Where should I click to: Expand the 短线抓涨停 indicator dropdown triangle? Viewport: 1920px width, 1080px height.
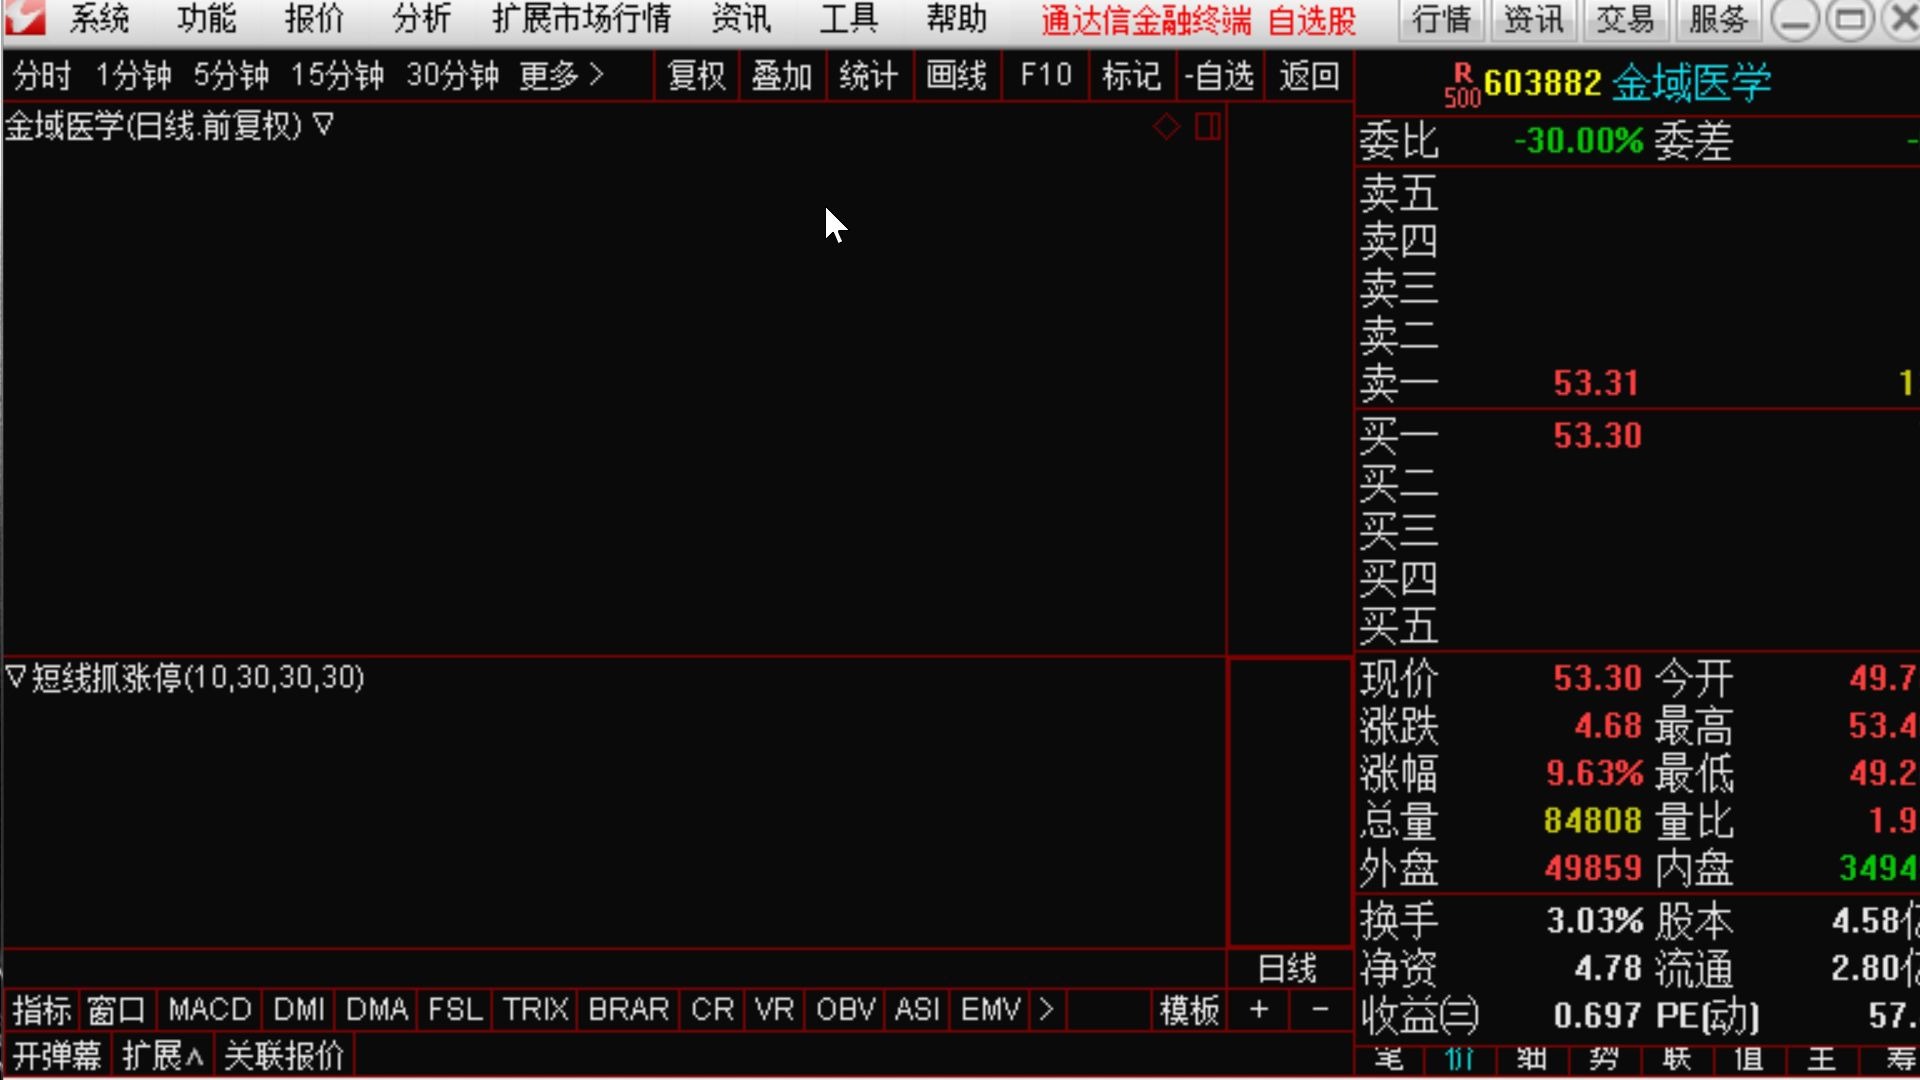(15, 677)
